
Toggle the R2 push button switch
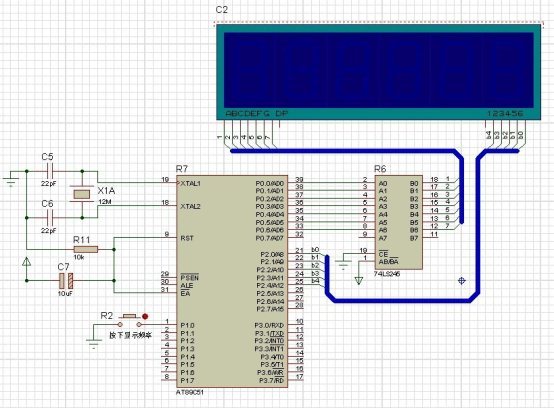130,320
